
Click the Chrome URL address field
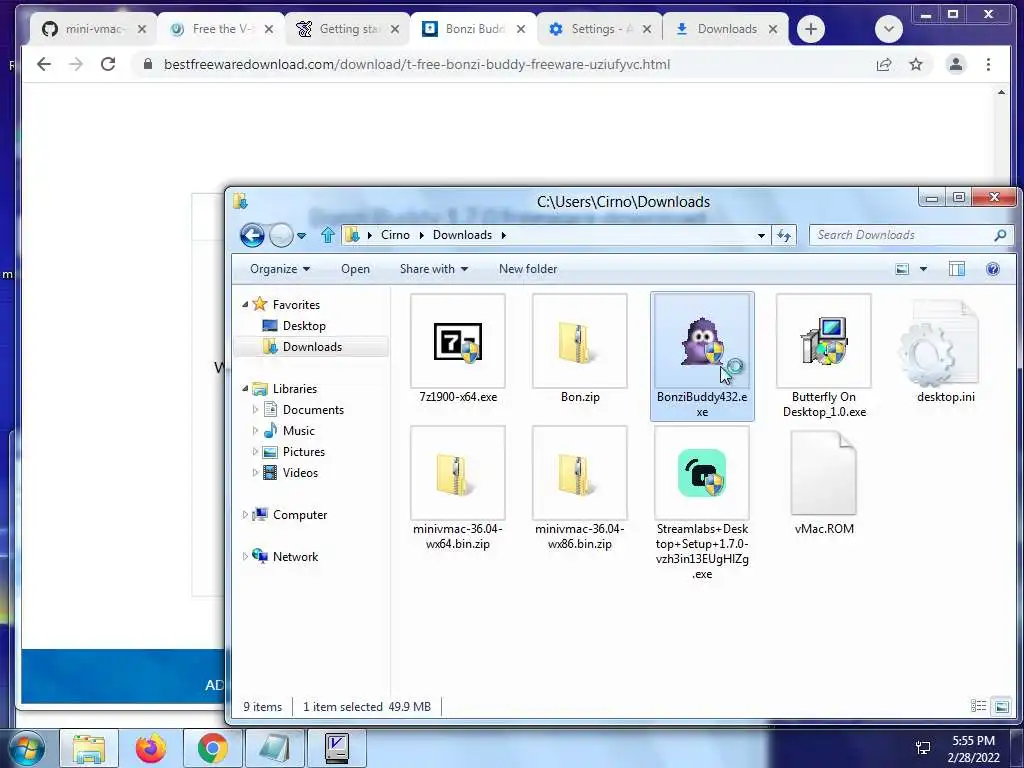tap(503, 64)
